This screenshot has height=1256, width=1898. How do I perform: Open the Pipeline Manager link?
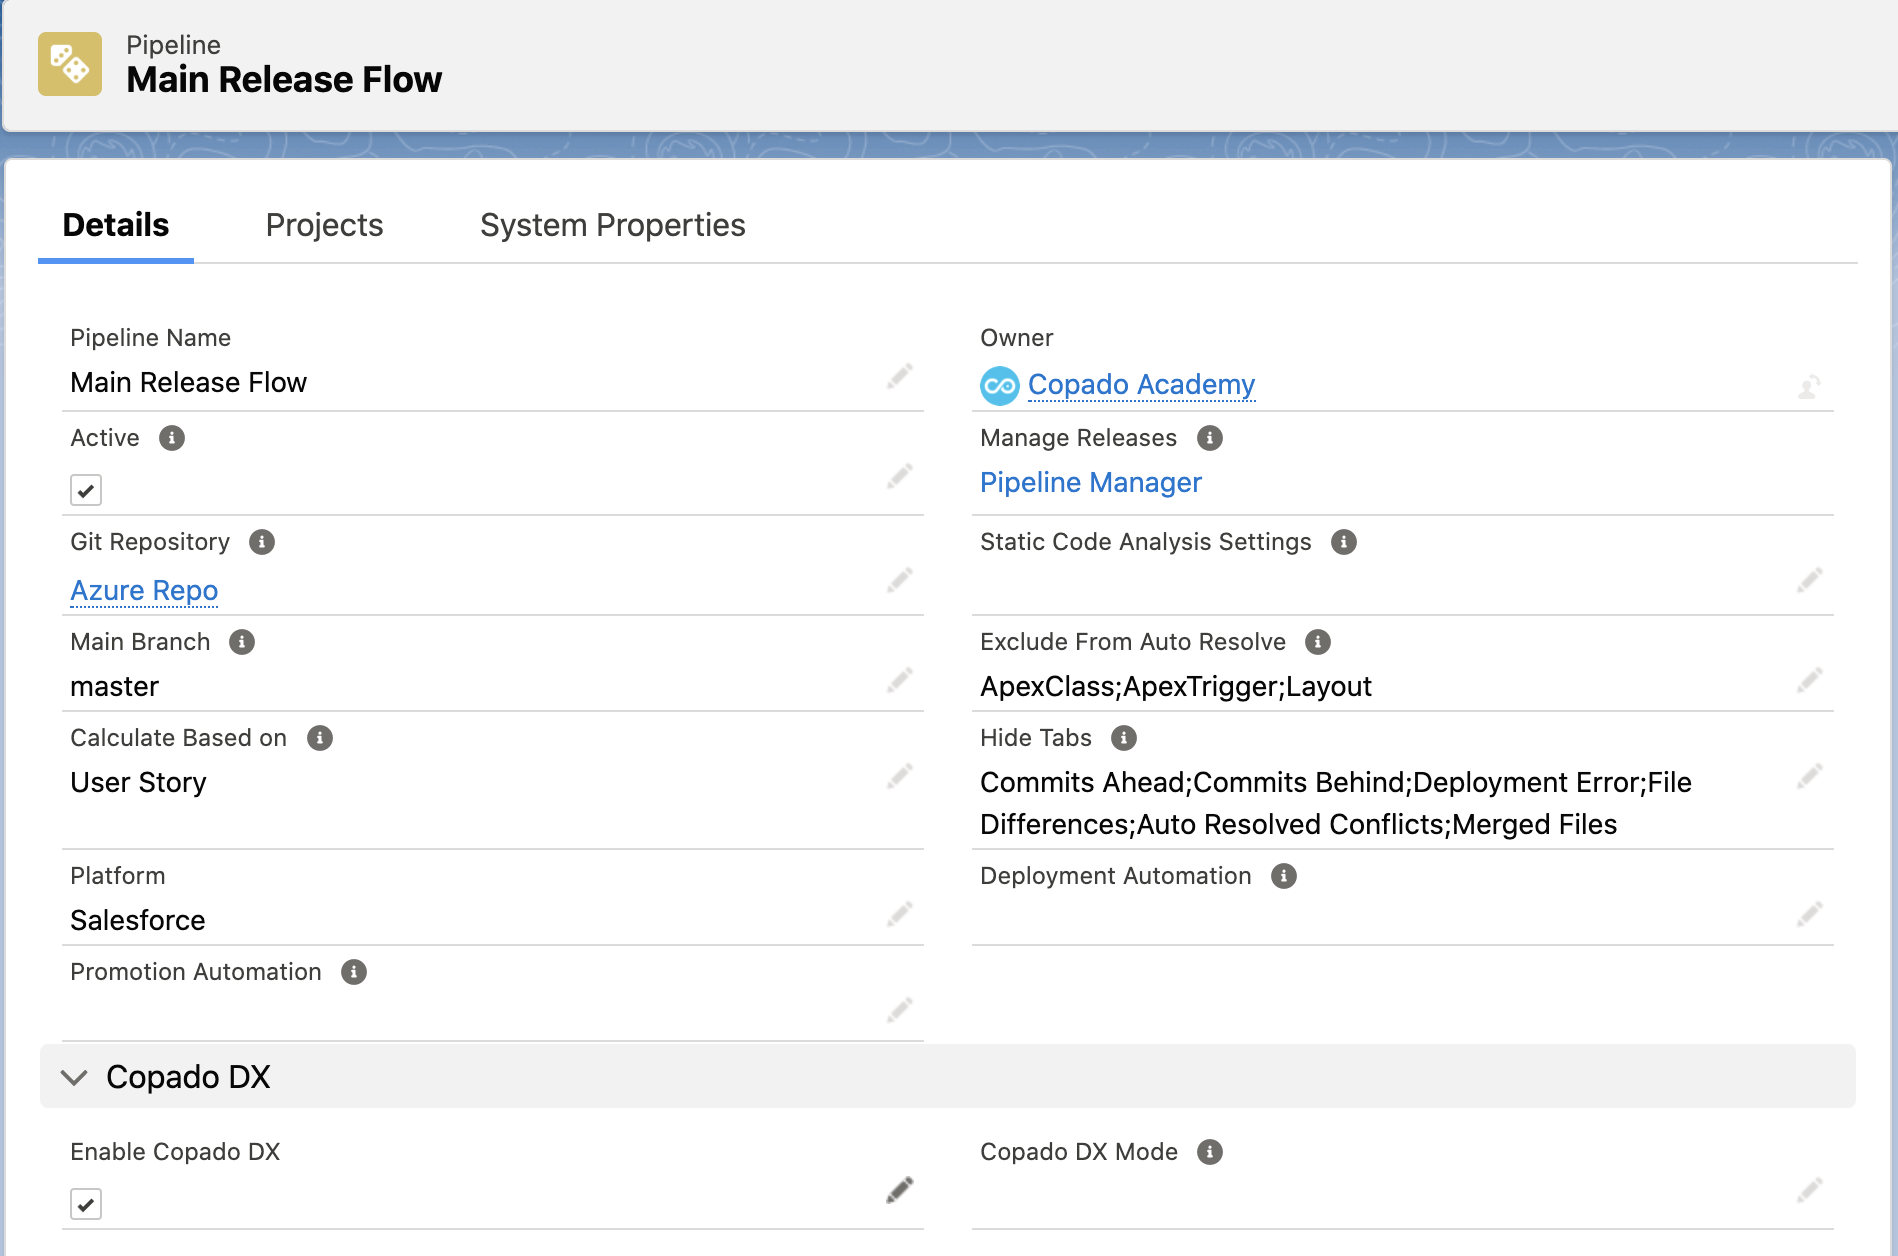tap(1090, 483)
